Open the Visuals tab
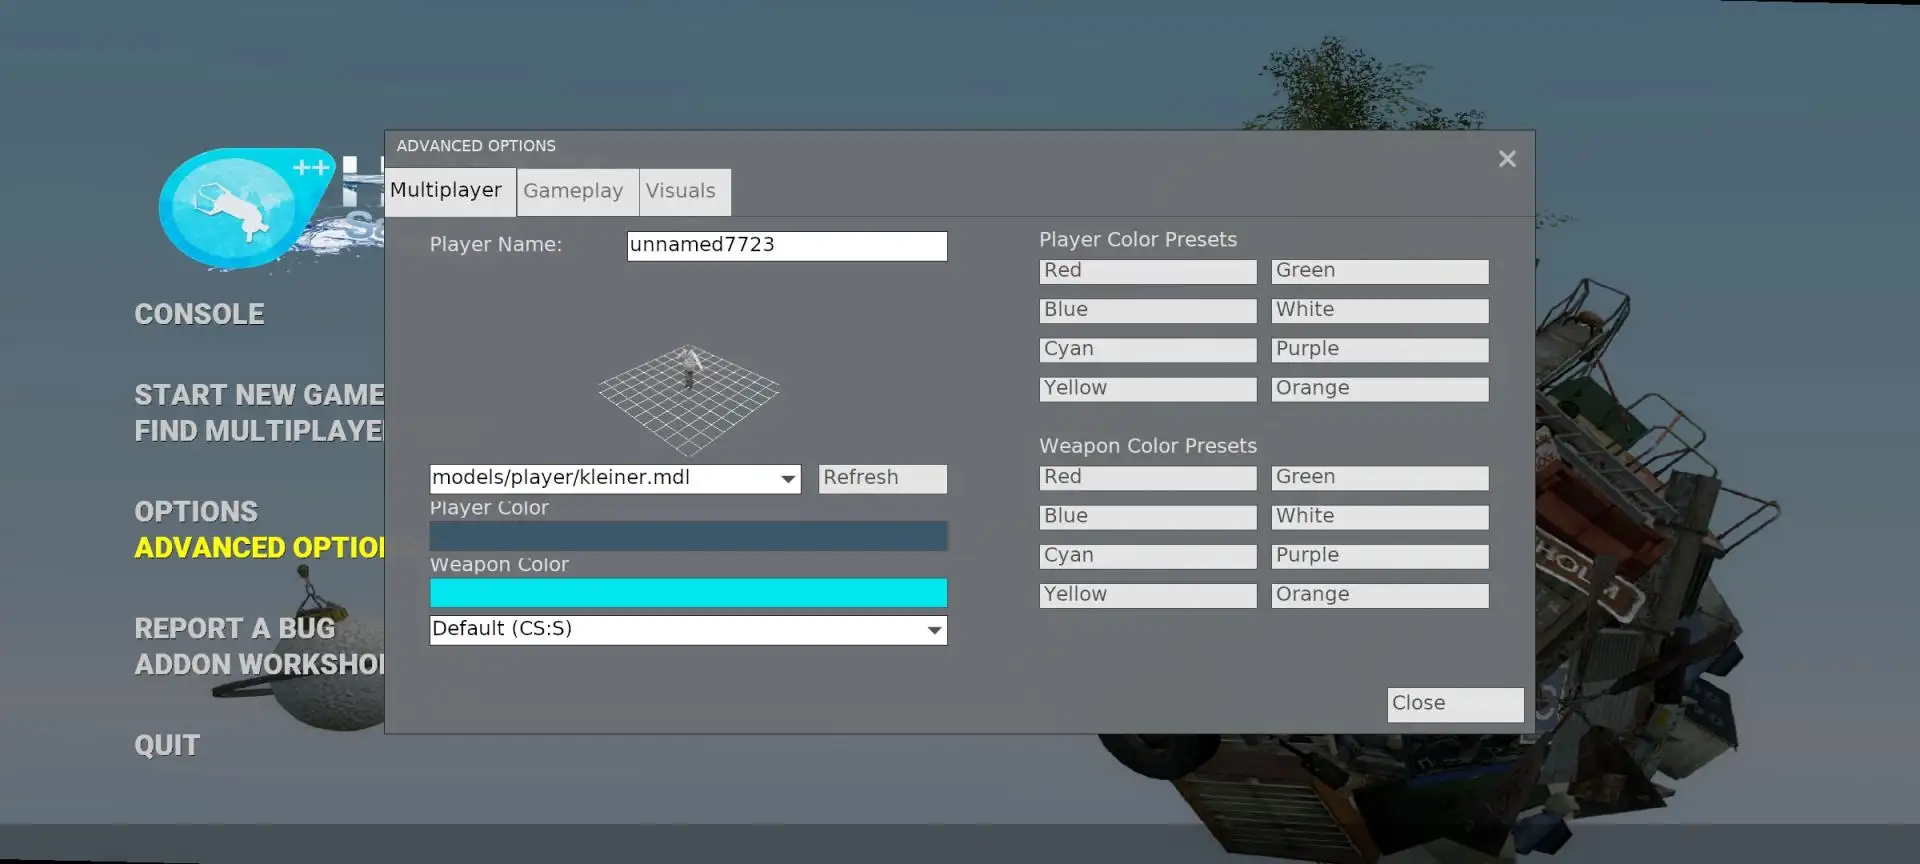 685,192
